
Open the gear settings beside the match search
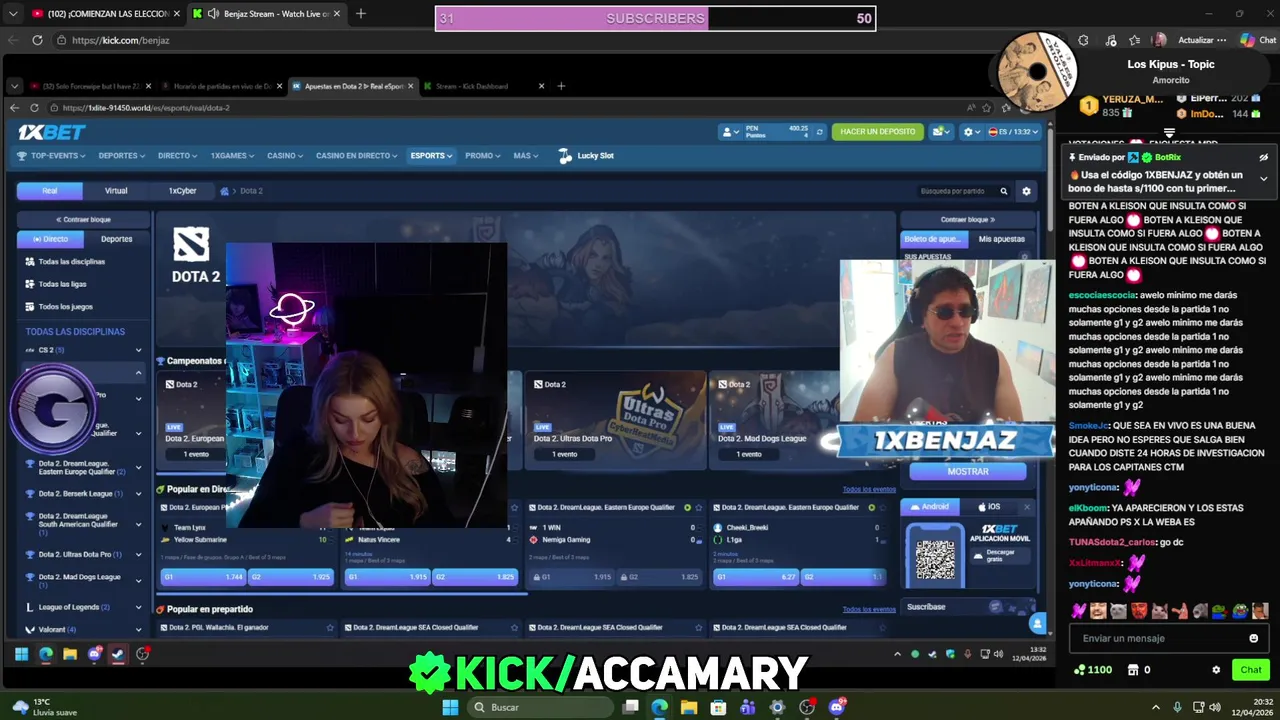coord(1026,191)
